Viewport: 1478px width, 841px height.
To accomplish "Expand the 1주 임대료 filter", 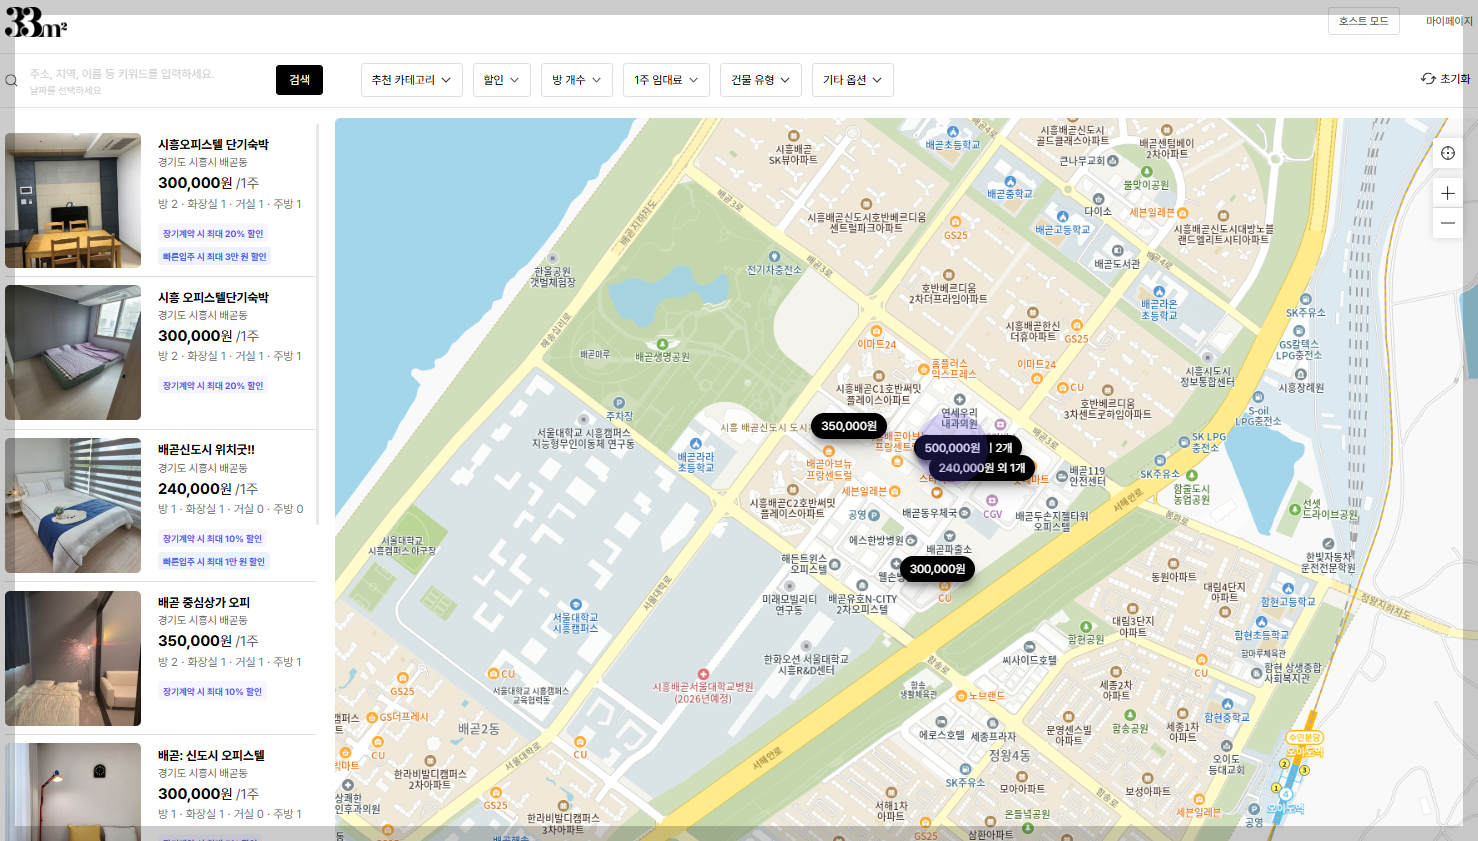I will [666, 80].
